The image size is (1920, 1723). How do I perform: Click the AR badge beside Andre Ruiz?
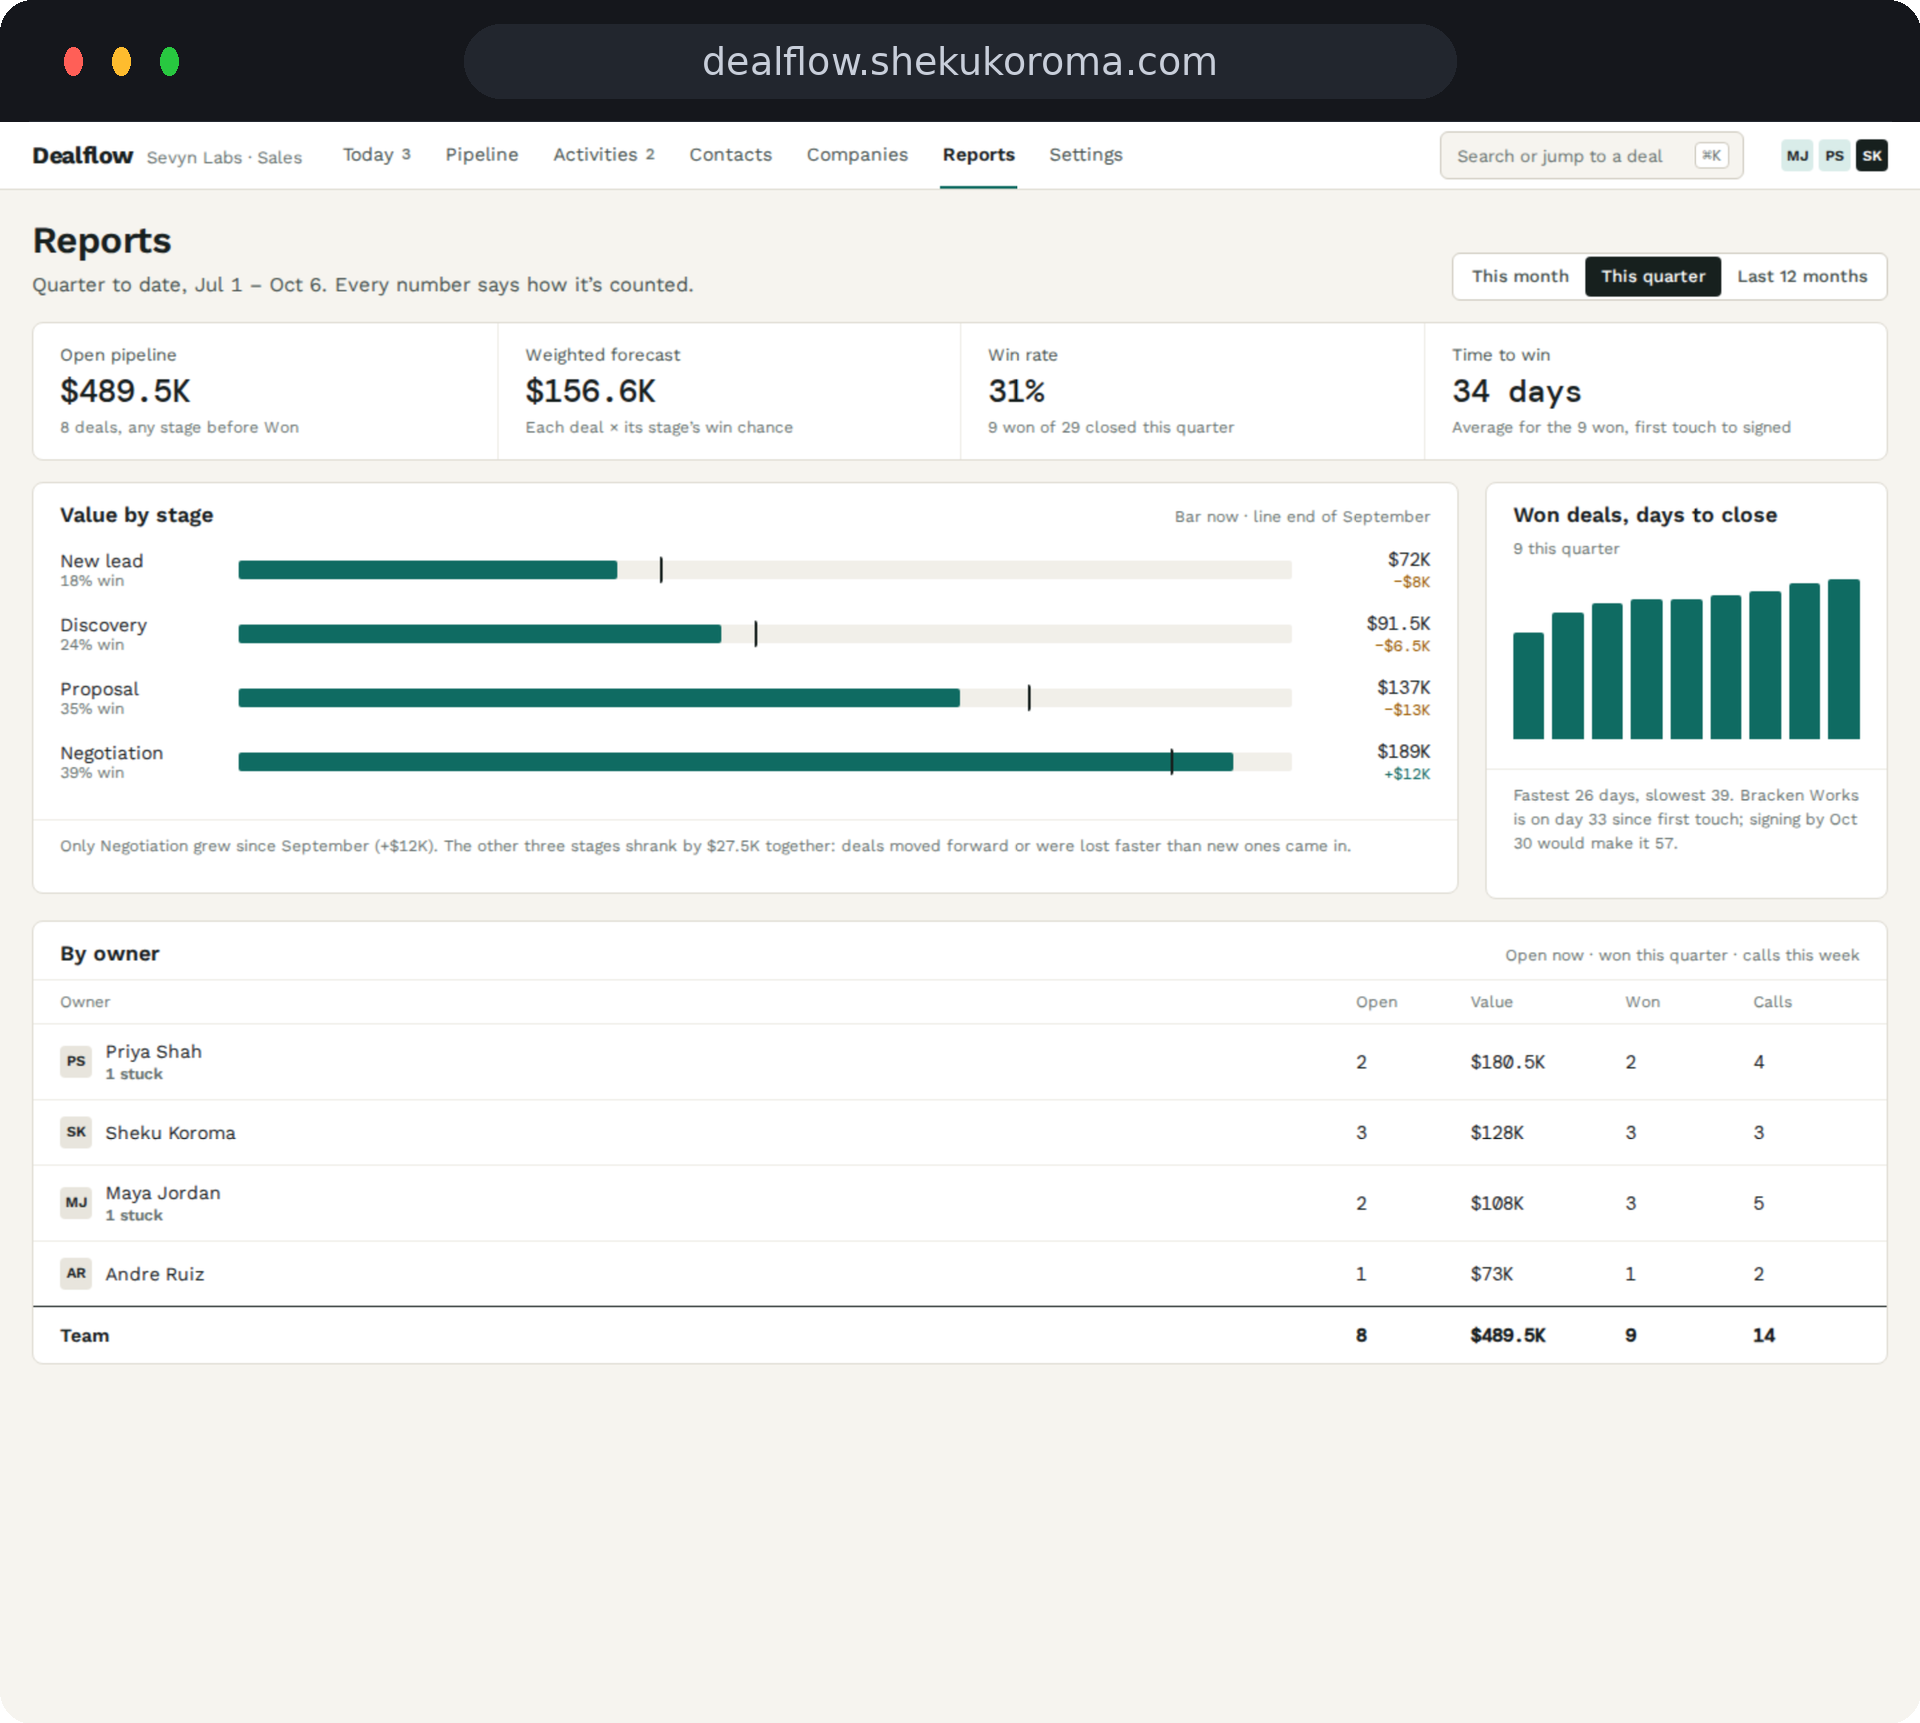[x=76, y=1273]
